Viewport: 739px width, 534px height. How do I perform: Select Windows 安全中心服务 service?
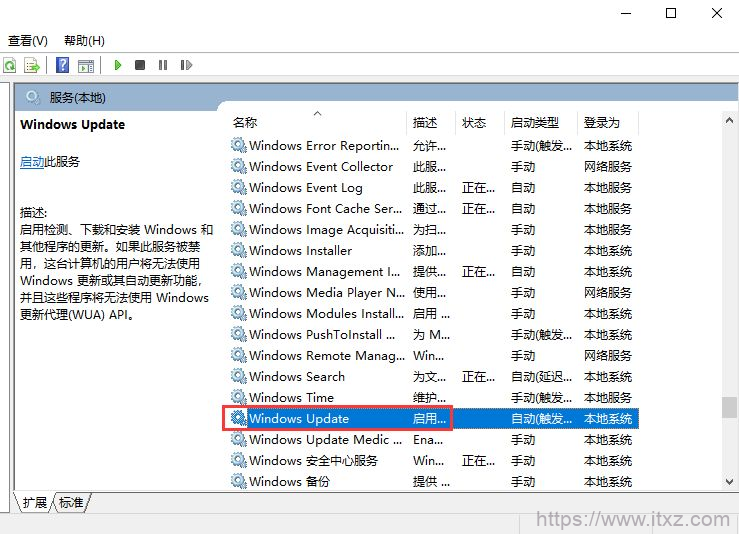[434, 461]
